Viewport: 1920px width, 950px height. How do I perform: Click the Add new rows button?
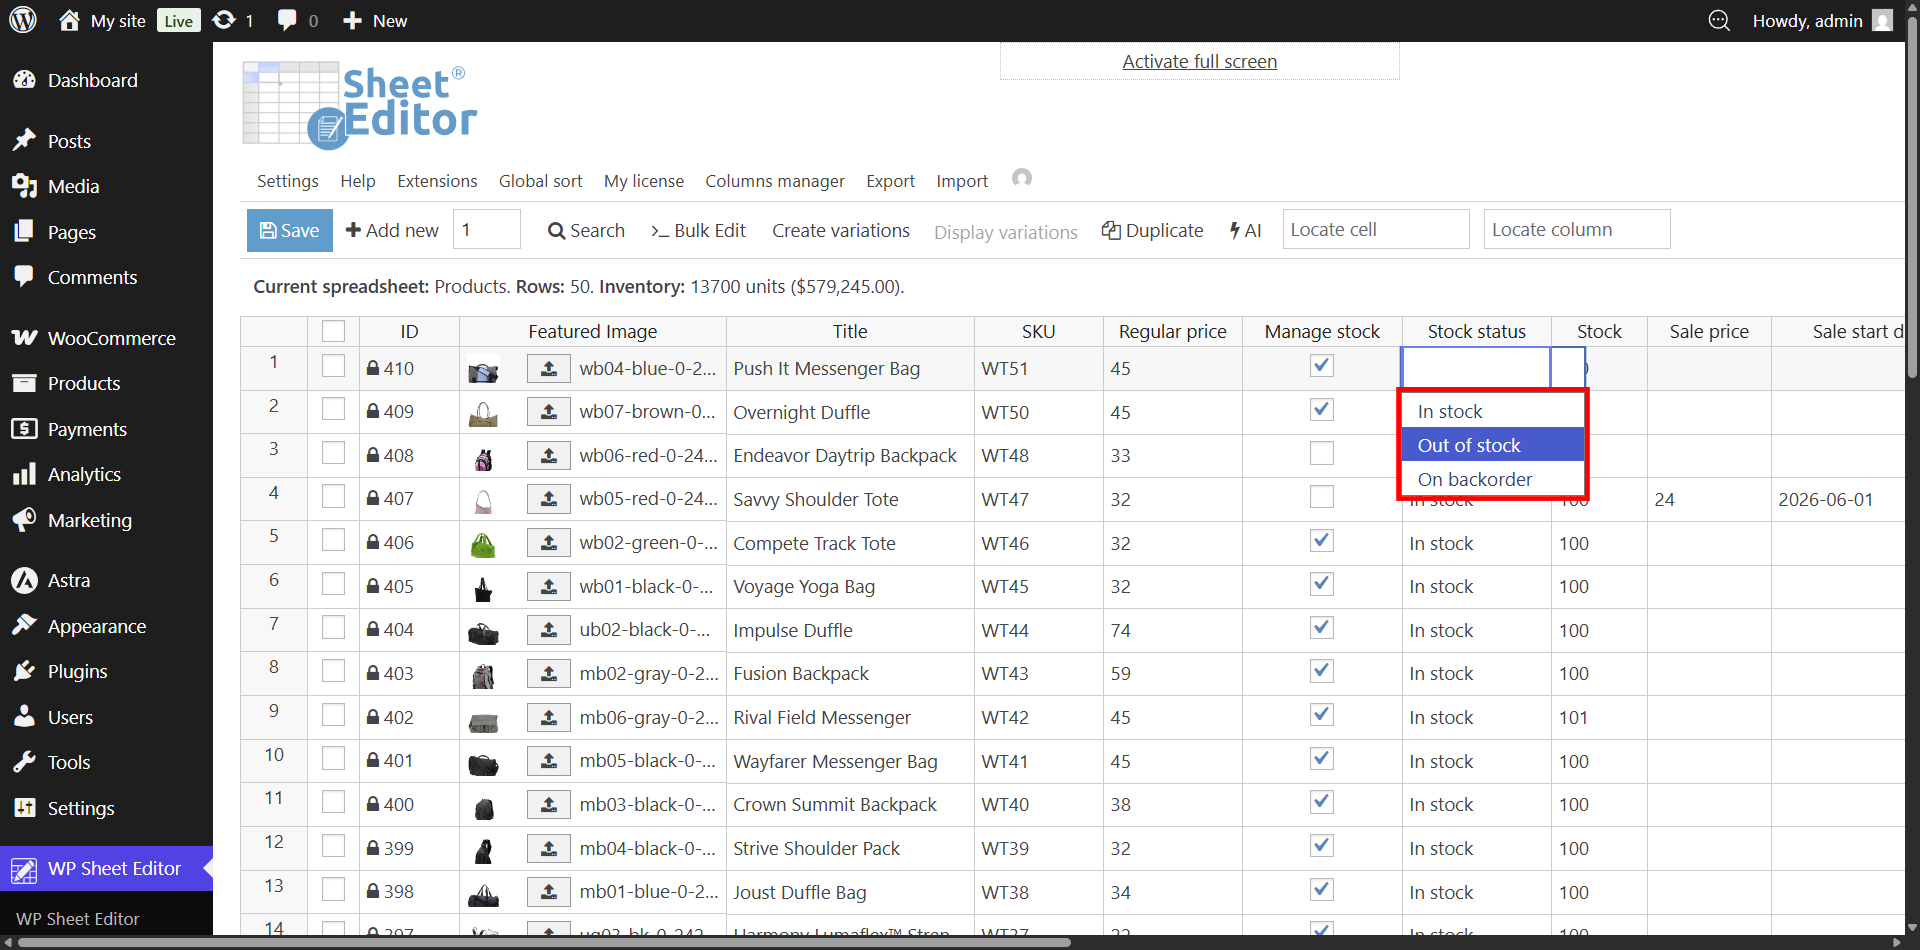(x=392, y=230)
